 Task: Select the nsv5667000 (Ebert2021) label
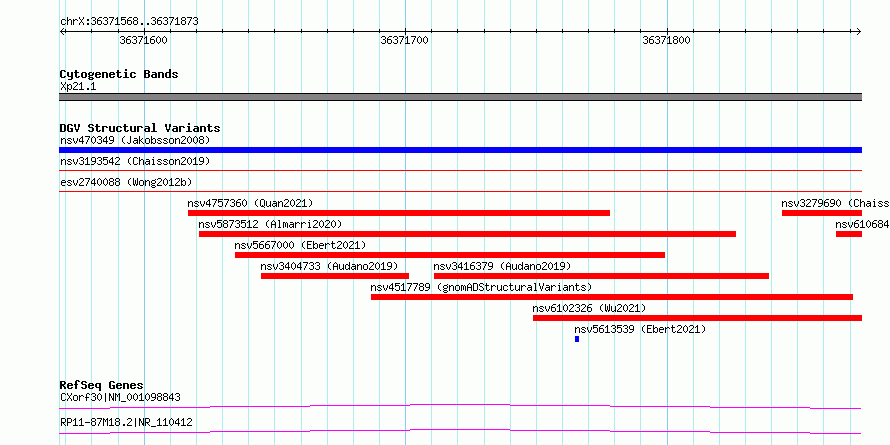point(300,245)
